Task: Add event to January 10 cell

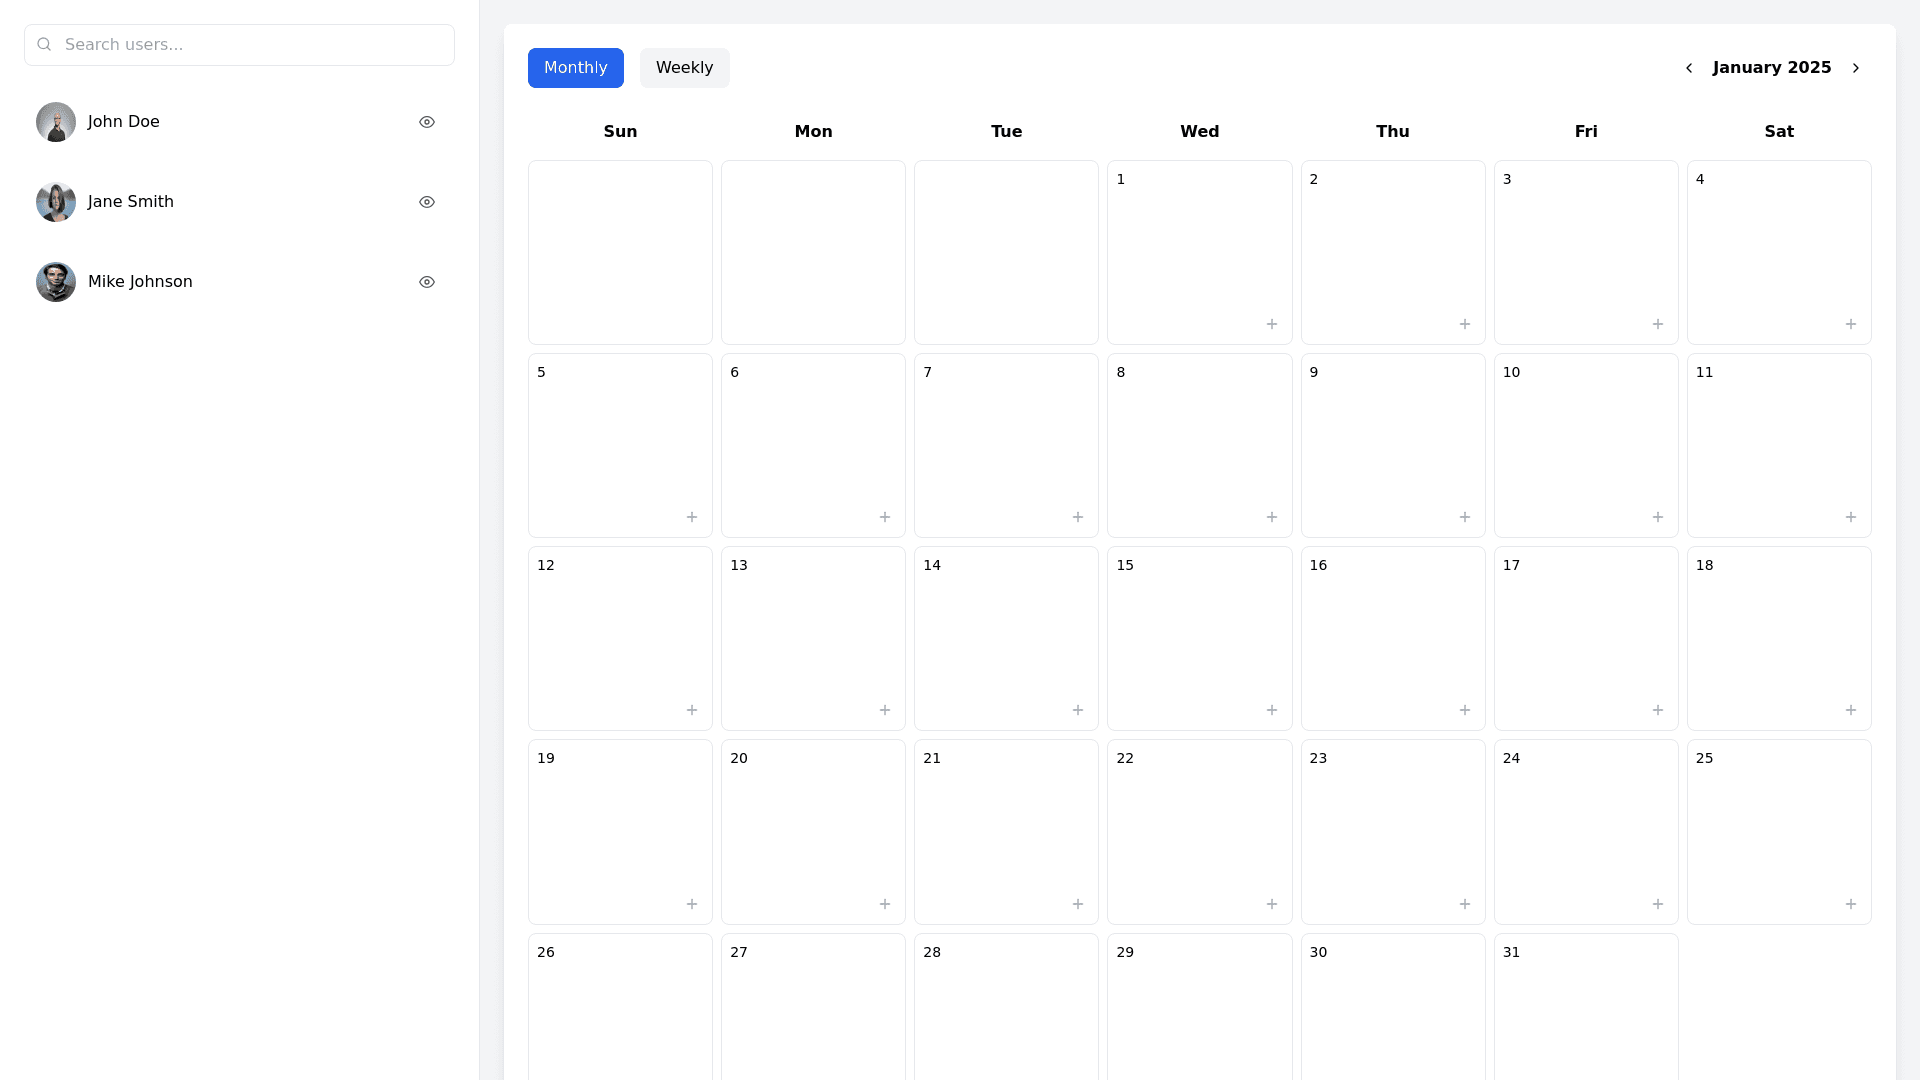Action: point(1657,517)
